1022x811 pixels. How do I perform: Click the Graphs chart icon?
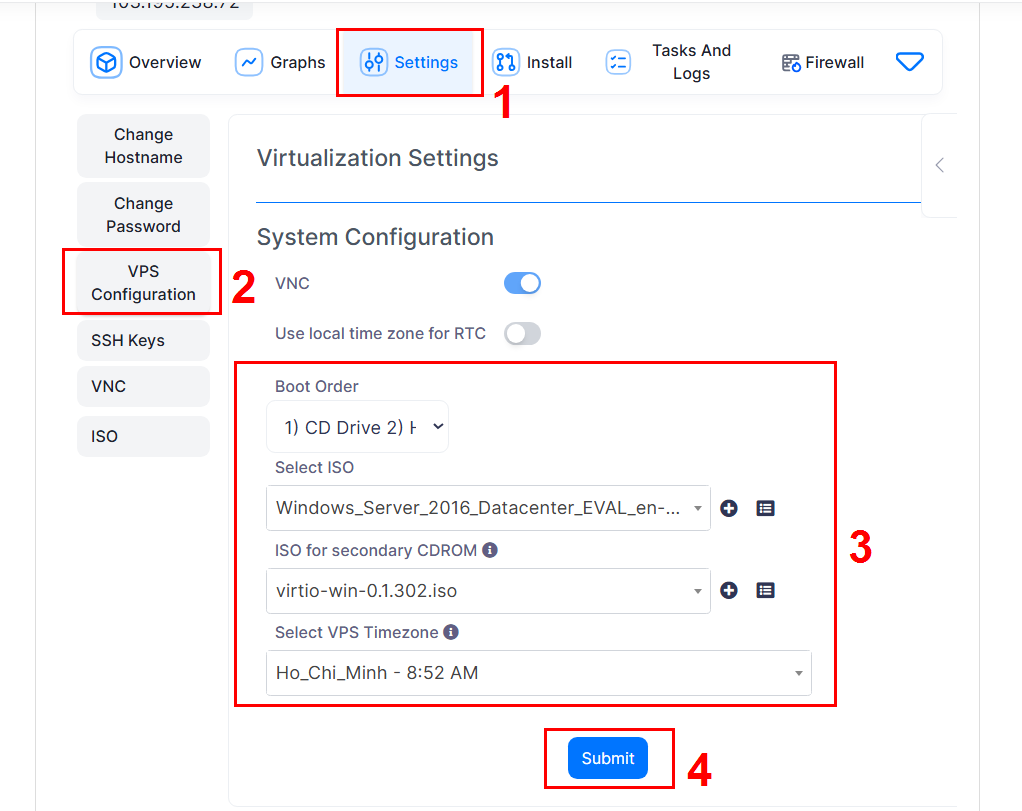click(x=248, y=63)
